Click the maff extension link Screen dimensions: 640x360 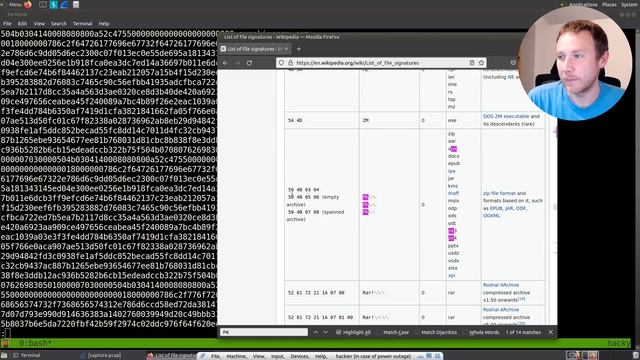pyautogui.click(x=453, y=193)
